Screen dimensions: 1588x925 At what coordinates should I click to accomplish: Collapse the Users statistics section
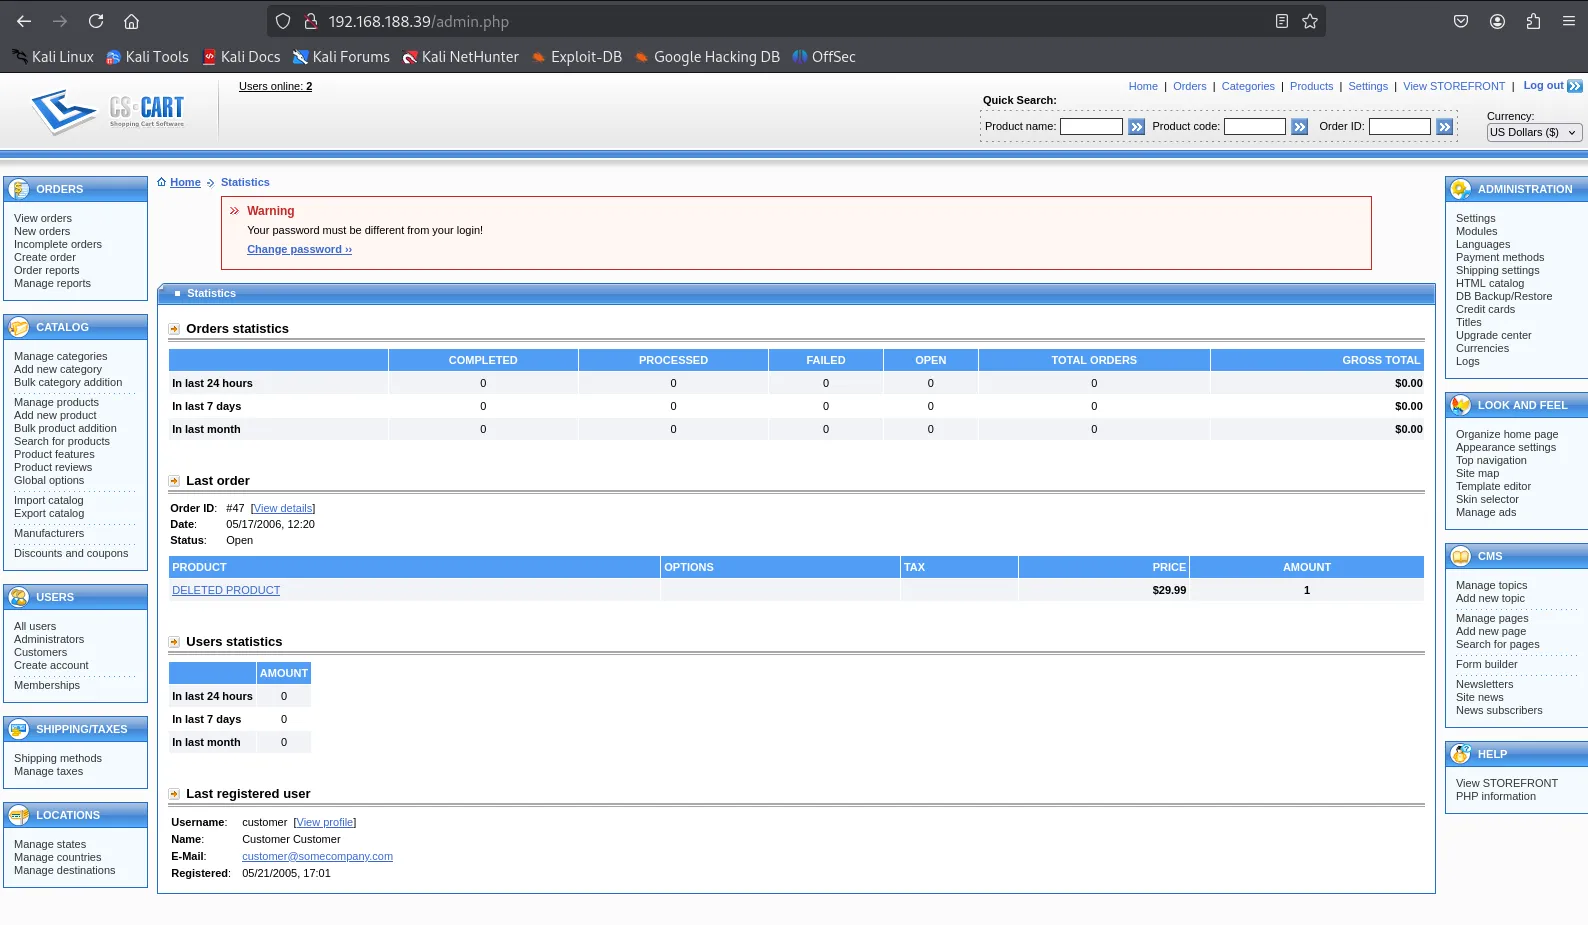[x=174, y=642]
